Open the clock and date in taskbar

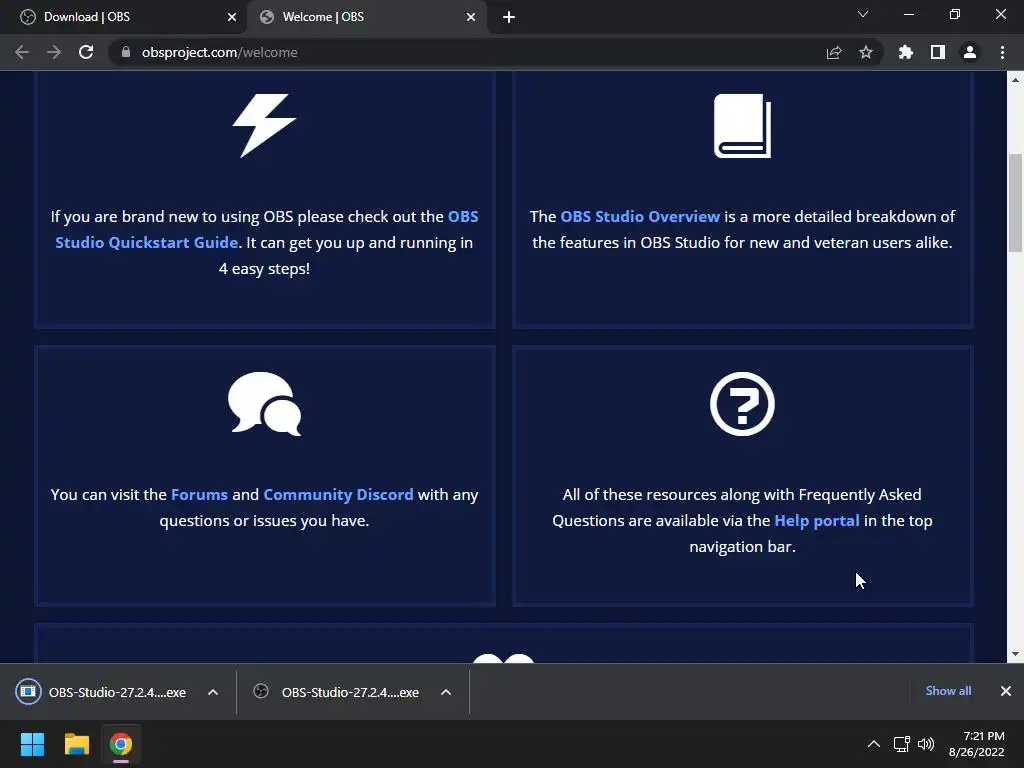pyautogui.click(x=976, y=744)
